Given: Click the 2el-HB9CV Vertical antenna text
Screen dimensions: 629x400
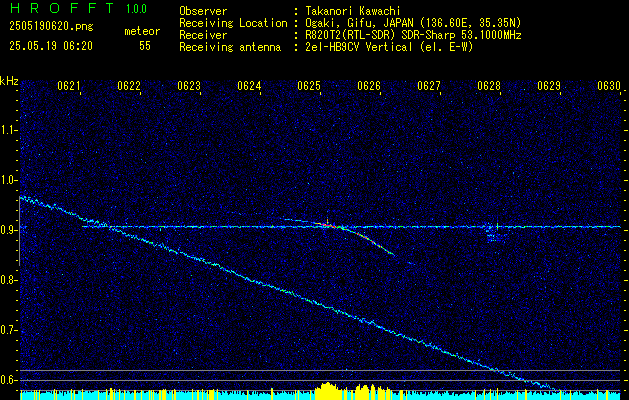Looking at the screenshot, I should click(389, 47).
